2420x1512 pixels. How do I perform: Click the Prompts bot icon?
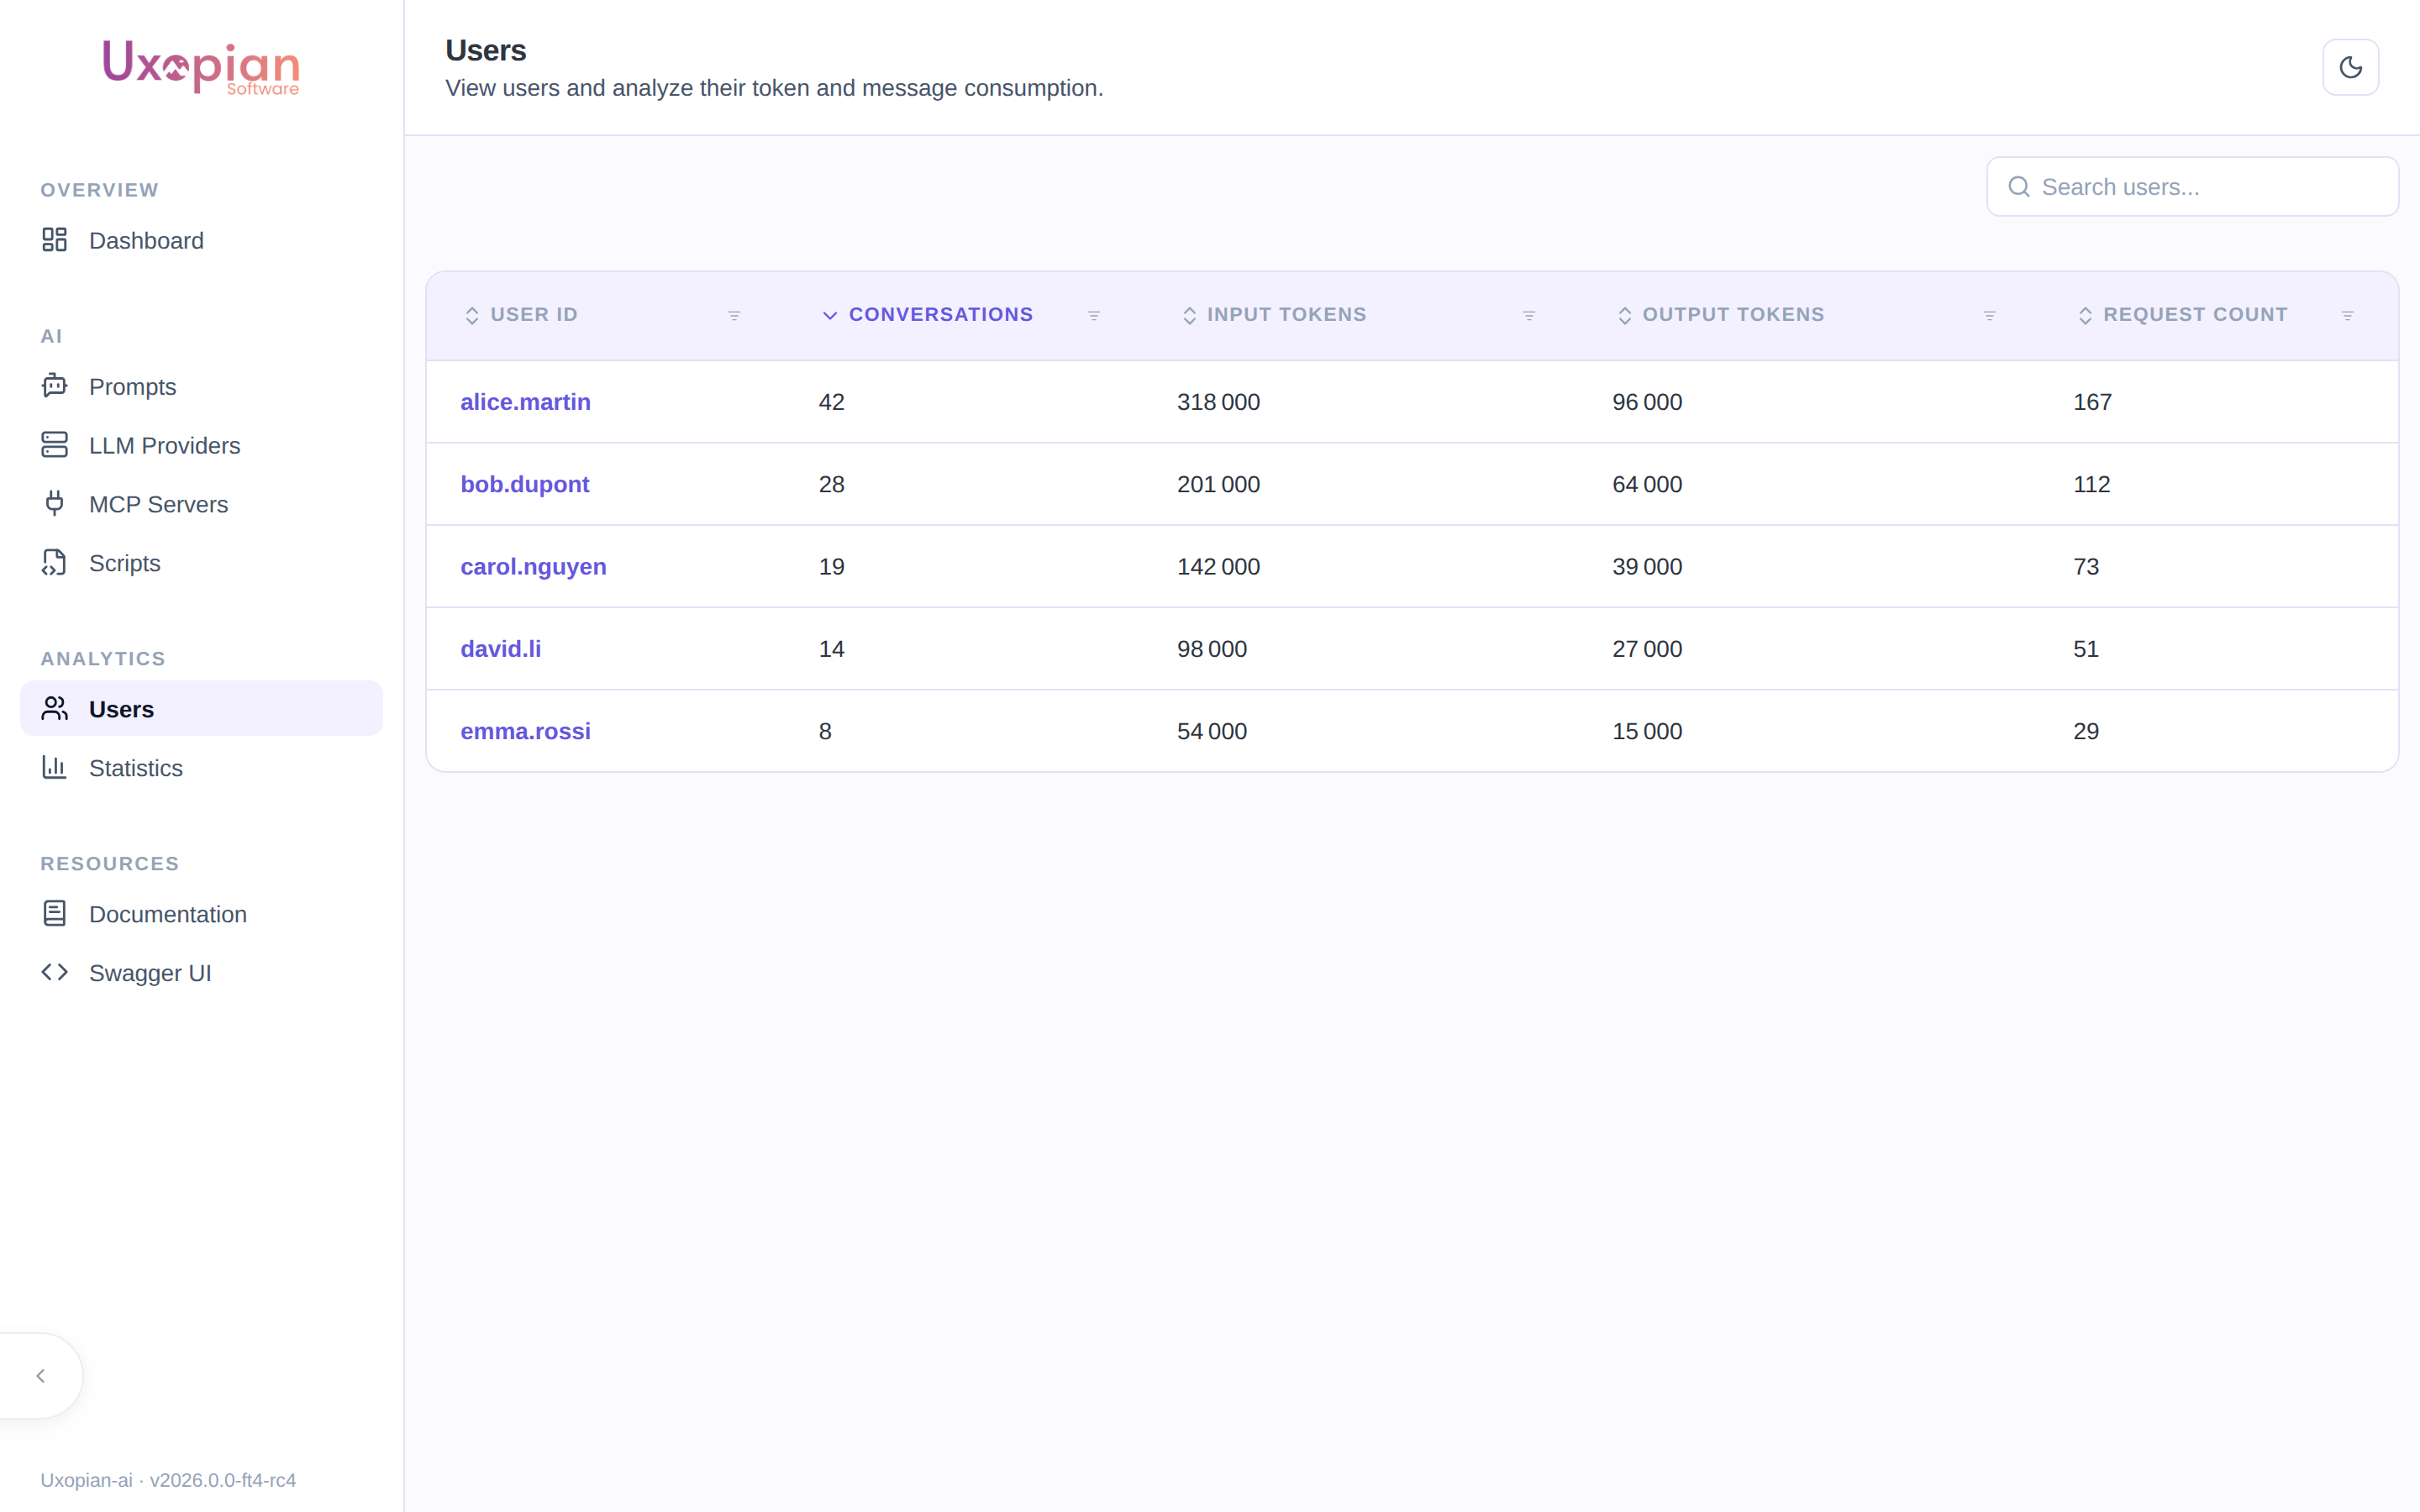tap(54, 386)
